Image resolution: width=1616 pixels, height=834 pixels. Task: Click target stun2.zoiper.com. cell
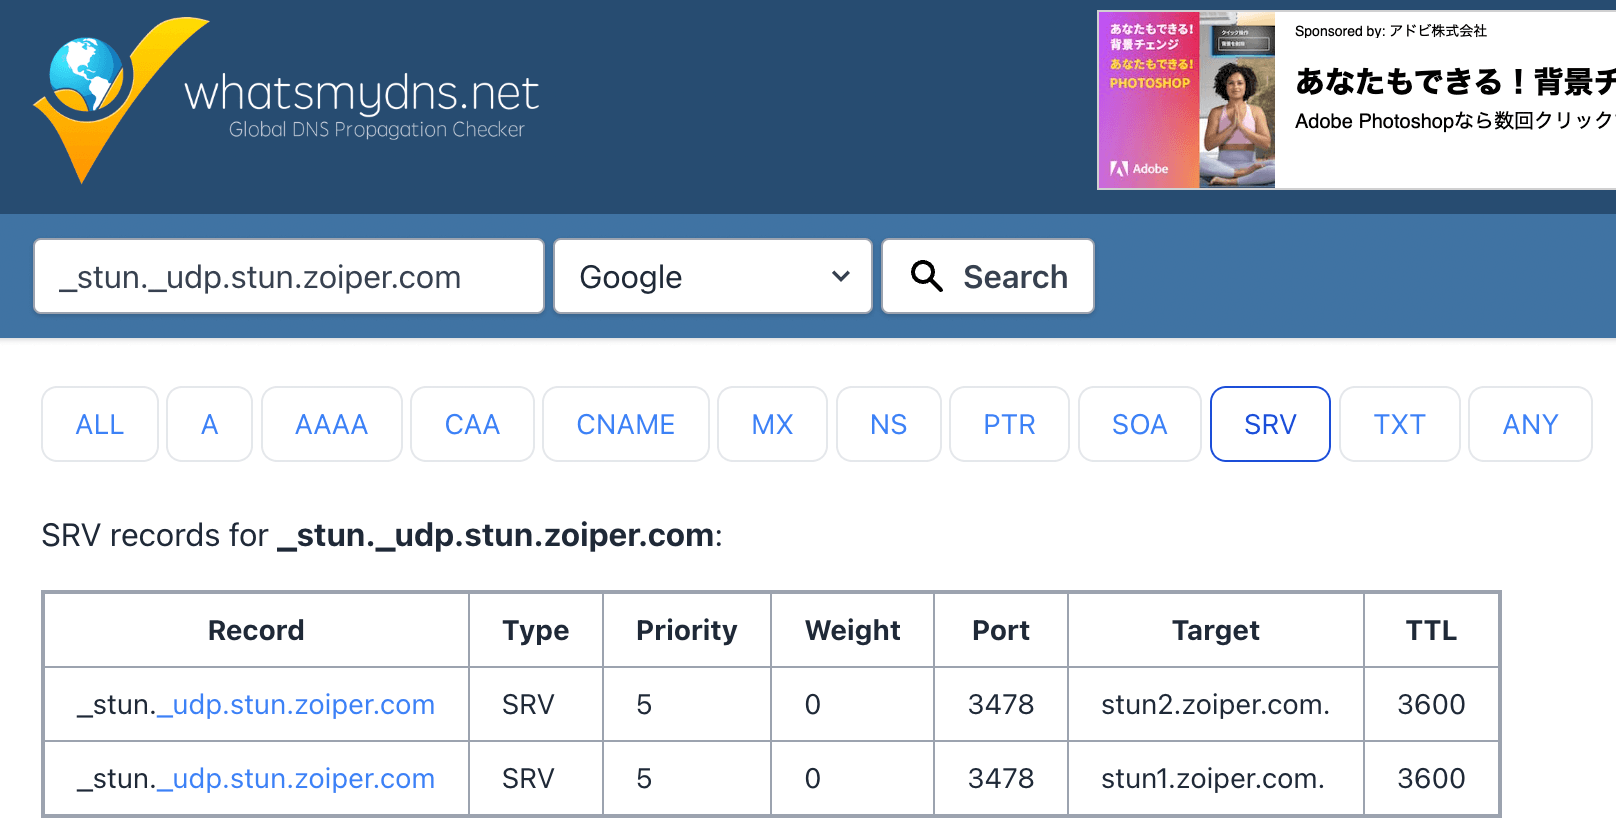click(x=1215, y=704)
